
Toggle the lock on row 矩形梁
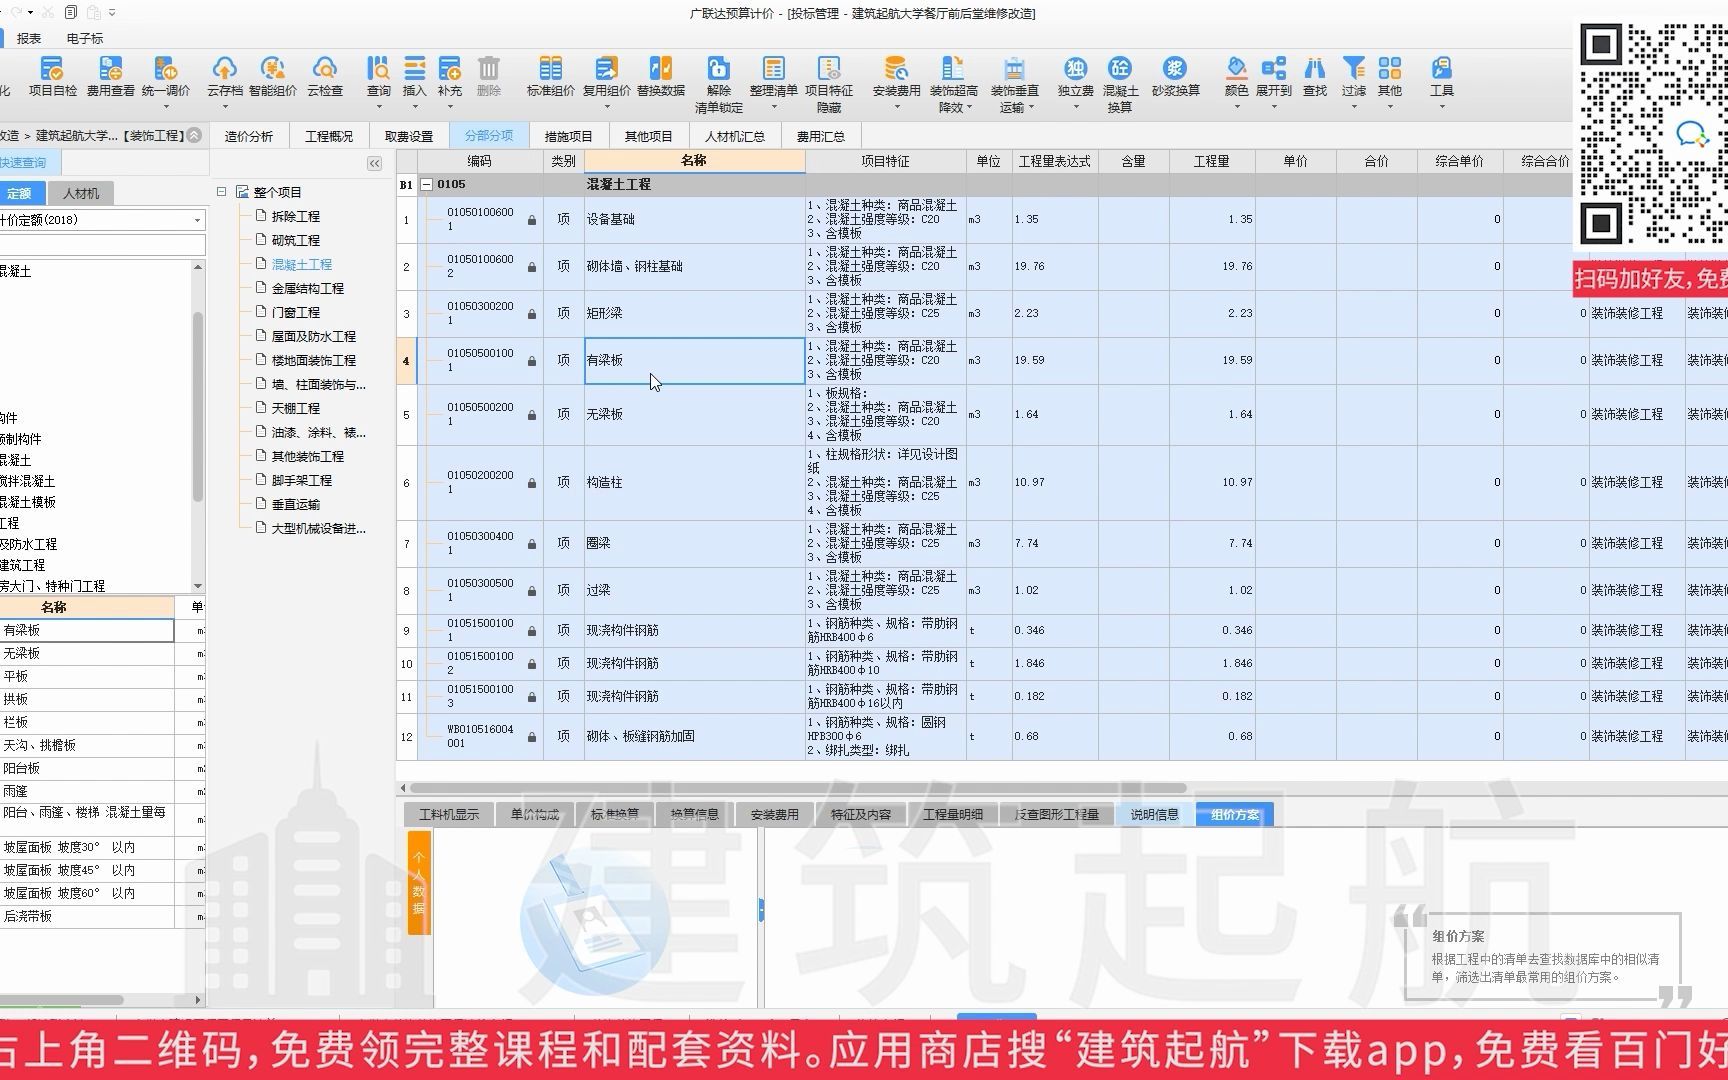pos(532,314)
